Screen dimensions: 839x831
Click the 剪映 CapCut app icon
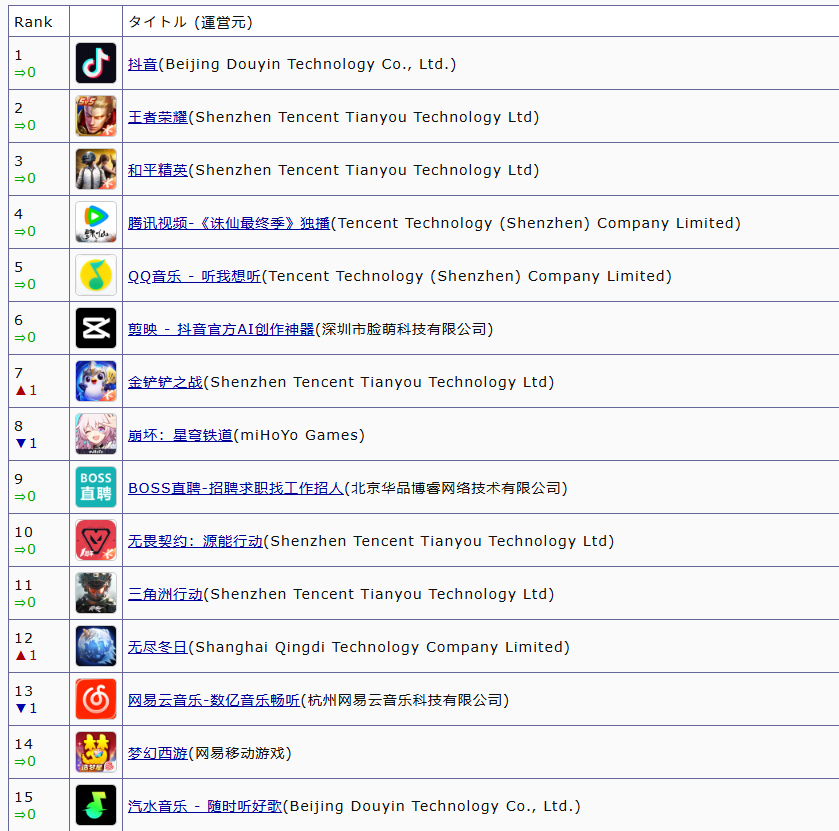click(96, 328)
